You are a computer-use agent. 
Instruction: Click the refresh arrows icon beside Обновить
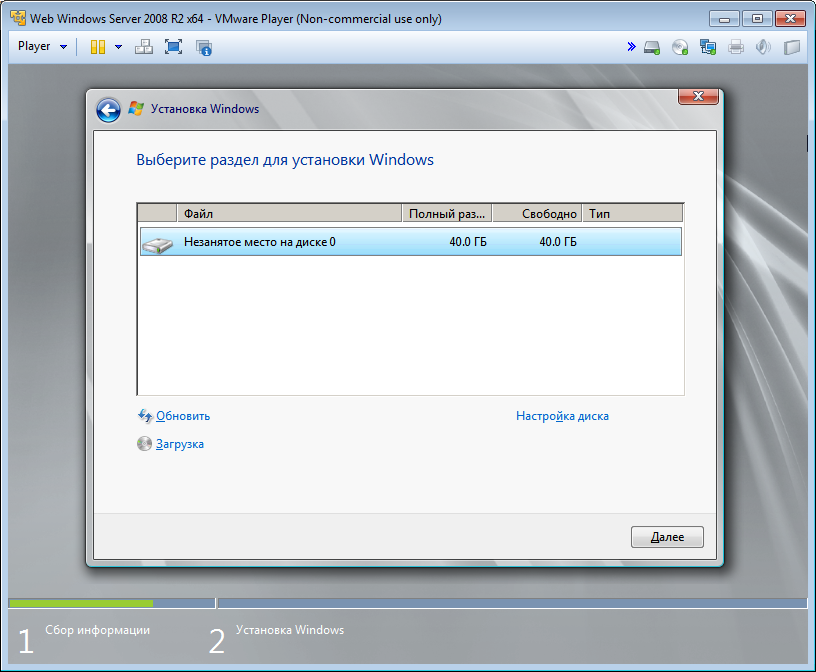(x=145, y=416)
